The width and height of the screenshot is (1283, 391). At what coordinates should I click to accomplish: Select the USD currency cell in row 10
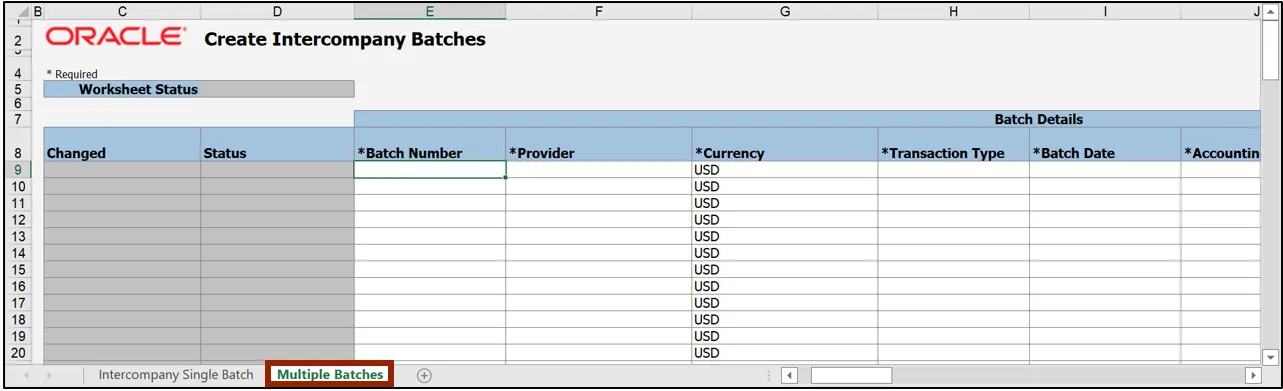tap(784, 187)
